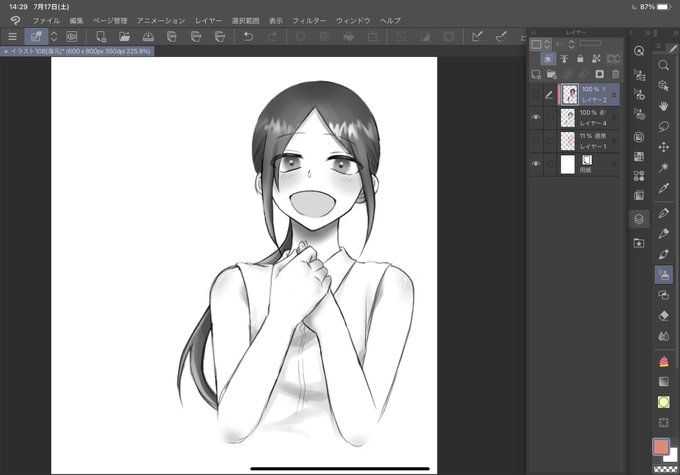Select the Eraser tool

664,316
